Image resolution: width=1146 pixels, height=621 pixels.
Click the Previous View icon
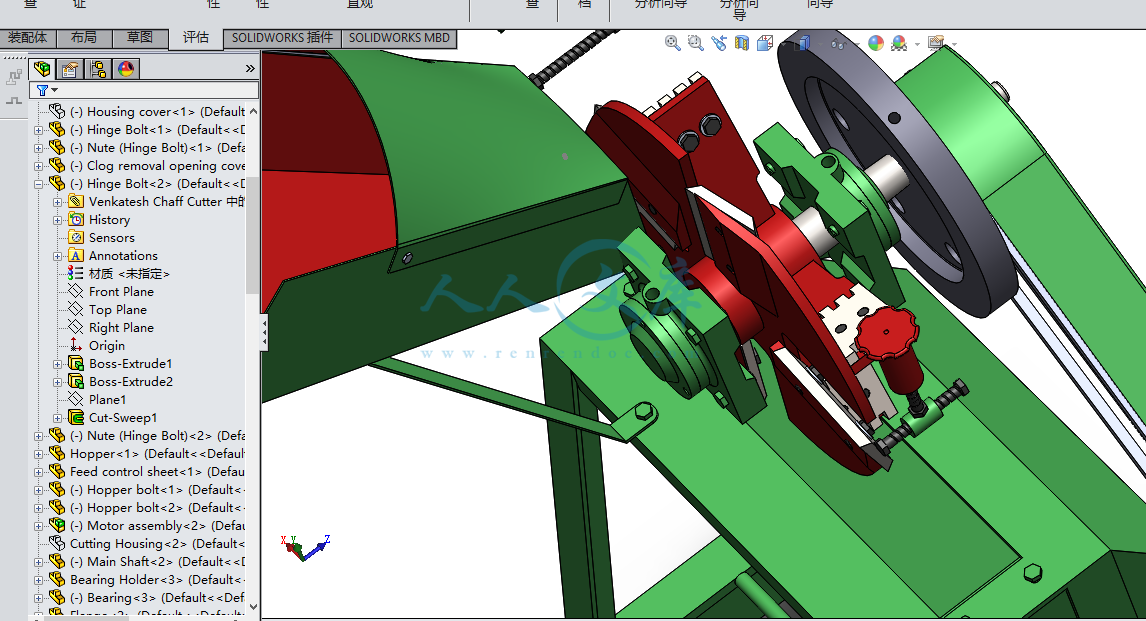point(719,43)
